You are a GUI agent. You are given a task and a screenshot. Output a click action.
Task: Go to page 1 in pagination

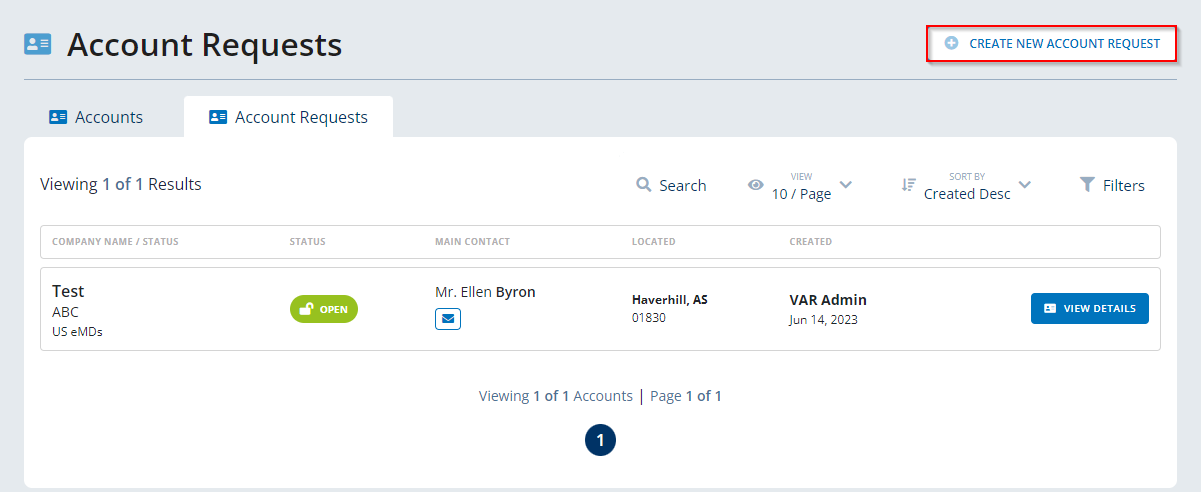click(600, 440)
